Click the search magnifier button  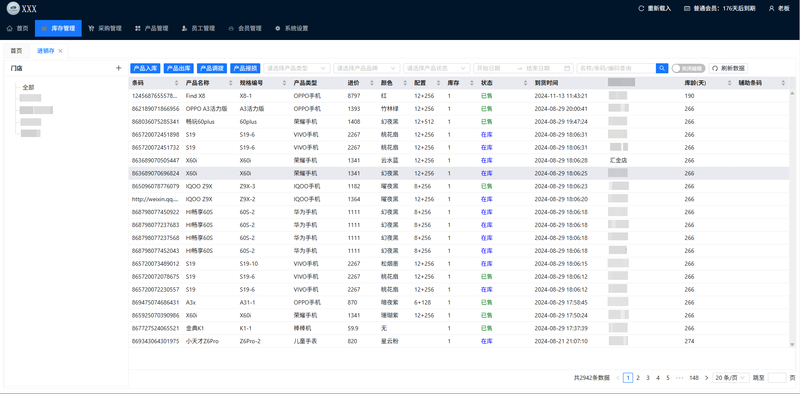(x=662, y=68)
